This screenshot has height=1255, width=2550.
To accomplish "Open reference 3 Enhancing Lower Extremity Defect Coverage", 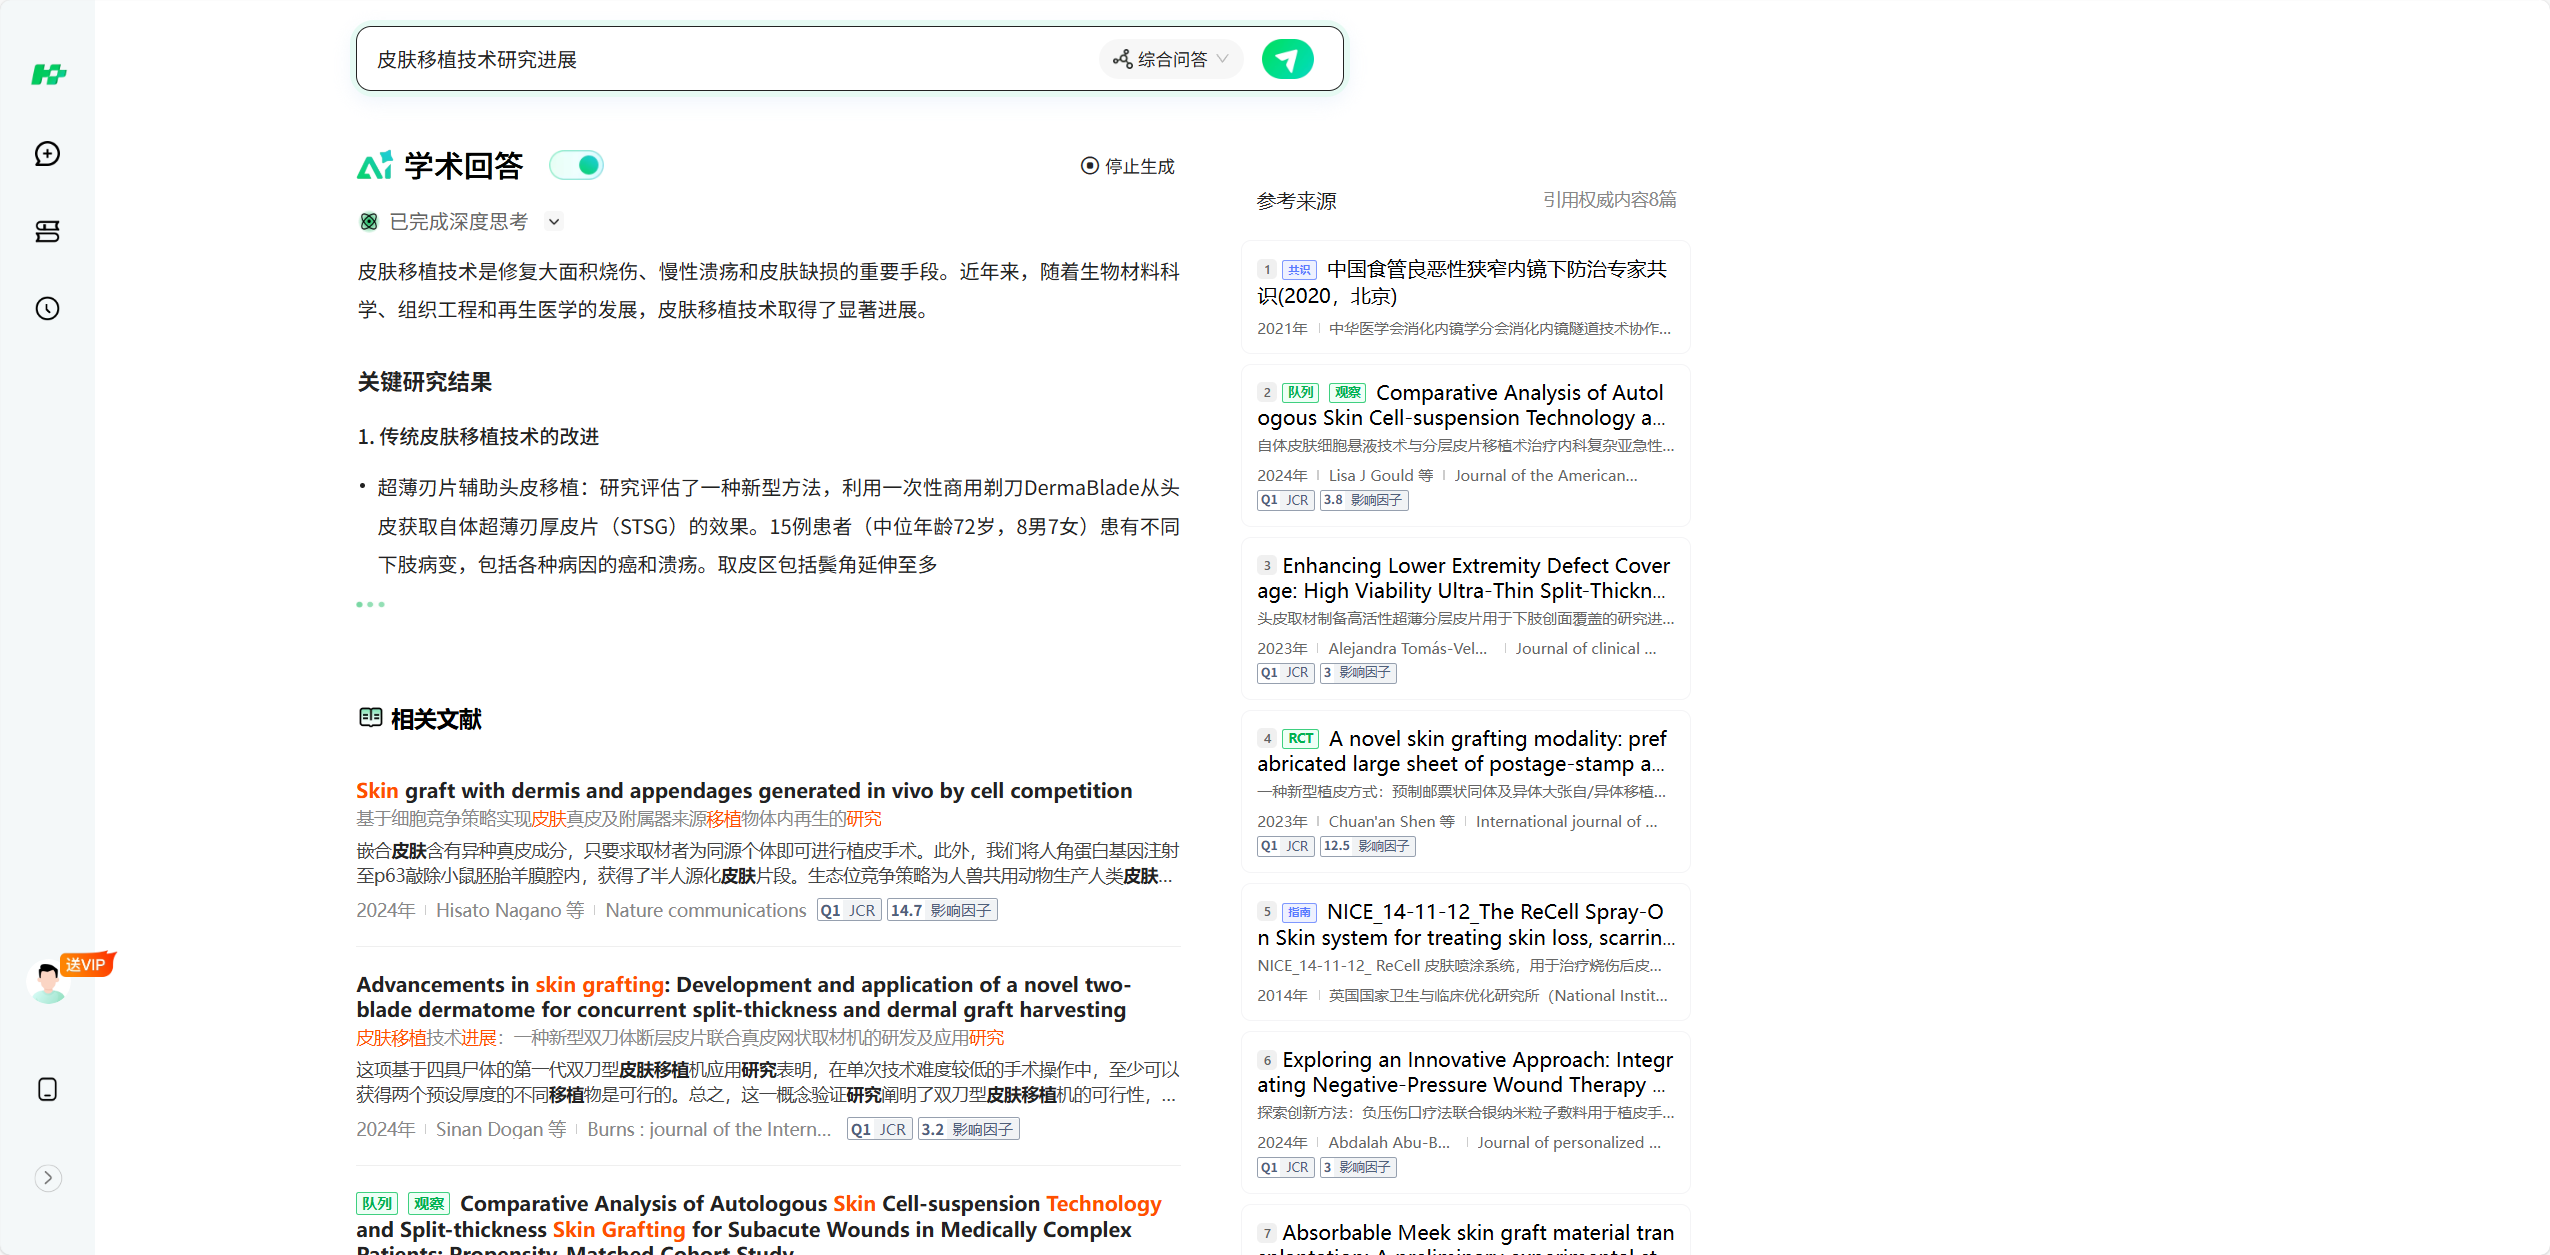I will point(1464,578).
